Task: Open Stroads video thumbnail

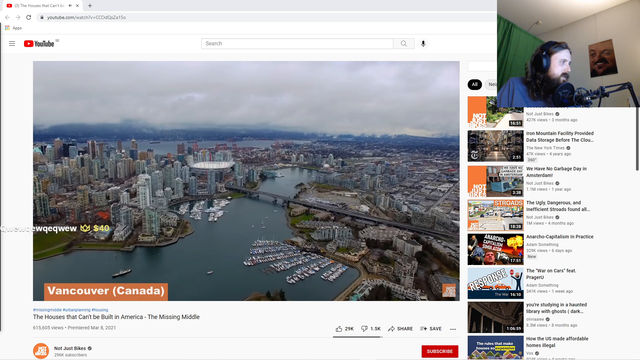Action: tap(496, 215)
